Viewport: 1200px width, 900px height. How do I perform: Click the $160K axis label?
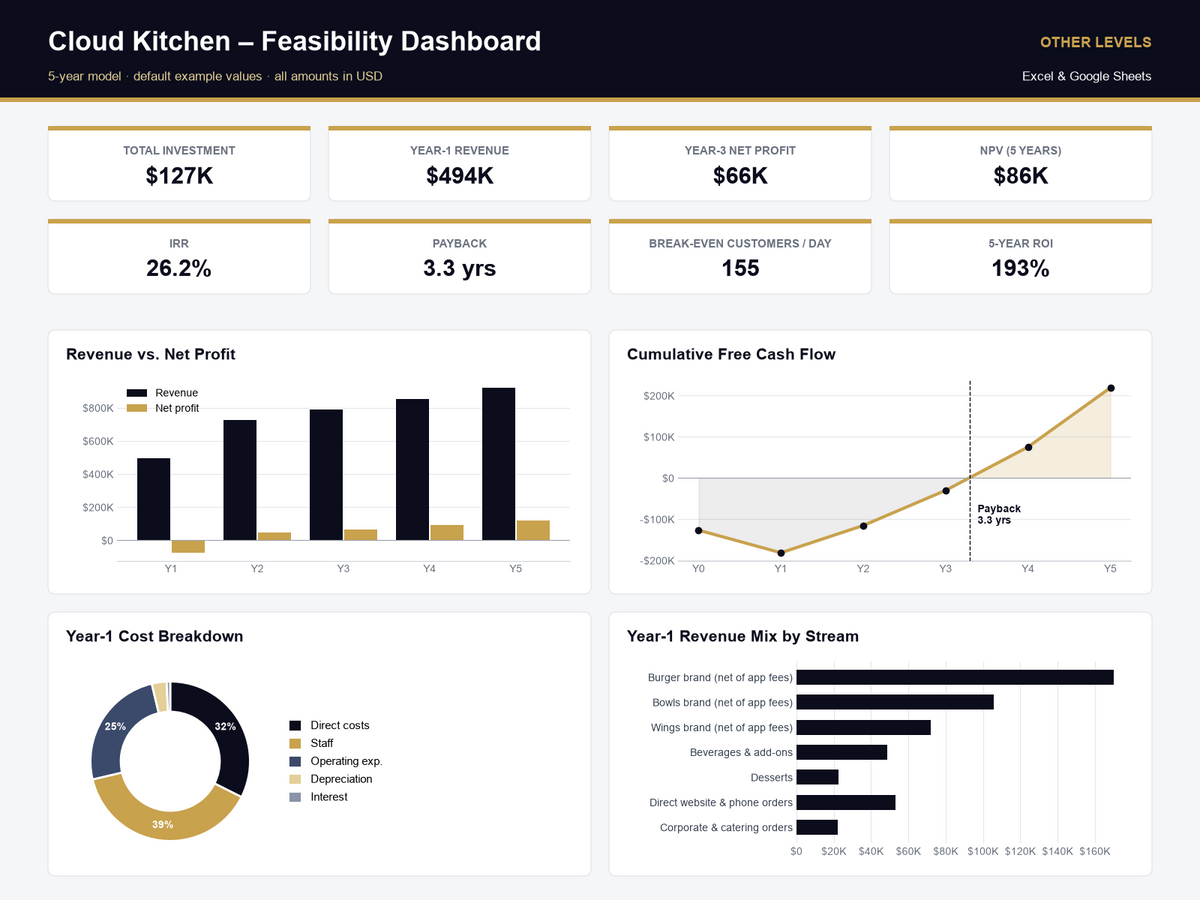[x=1096, y=851]
